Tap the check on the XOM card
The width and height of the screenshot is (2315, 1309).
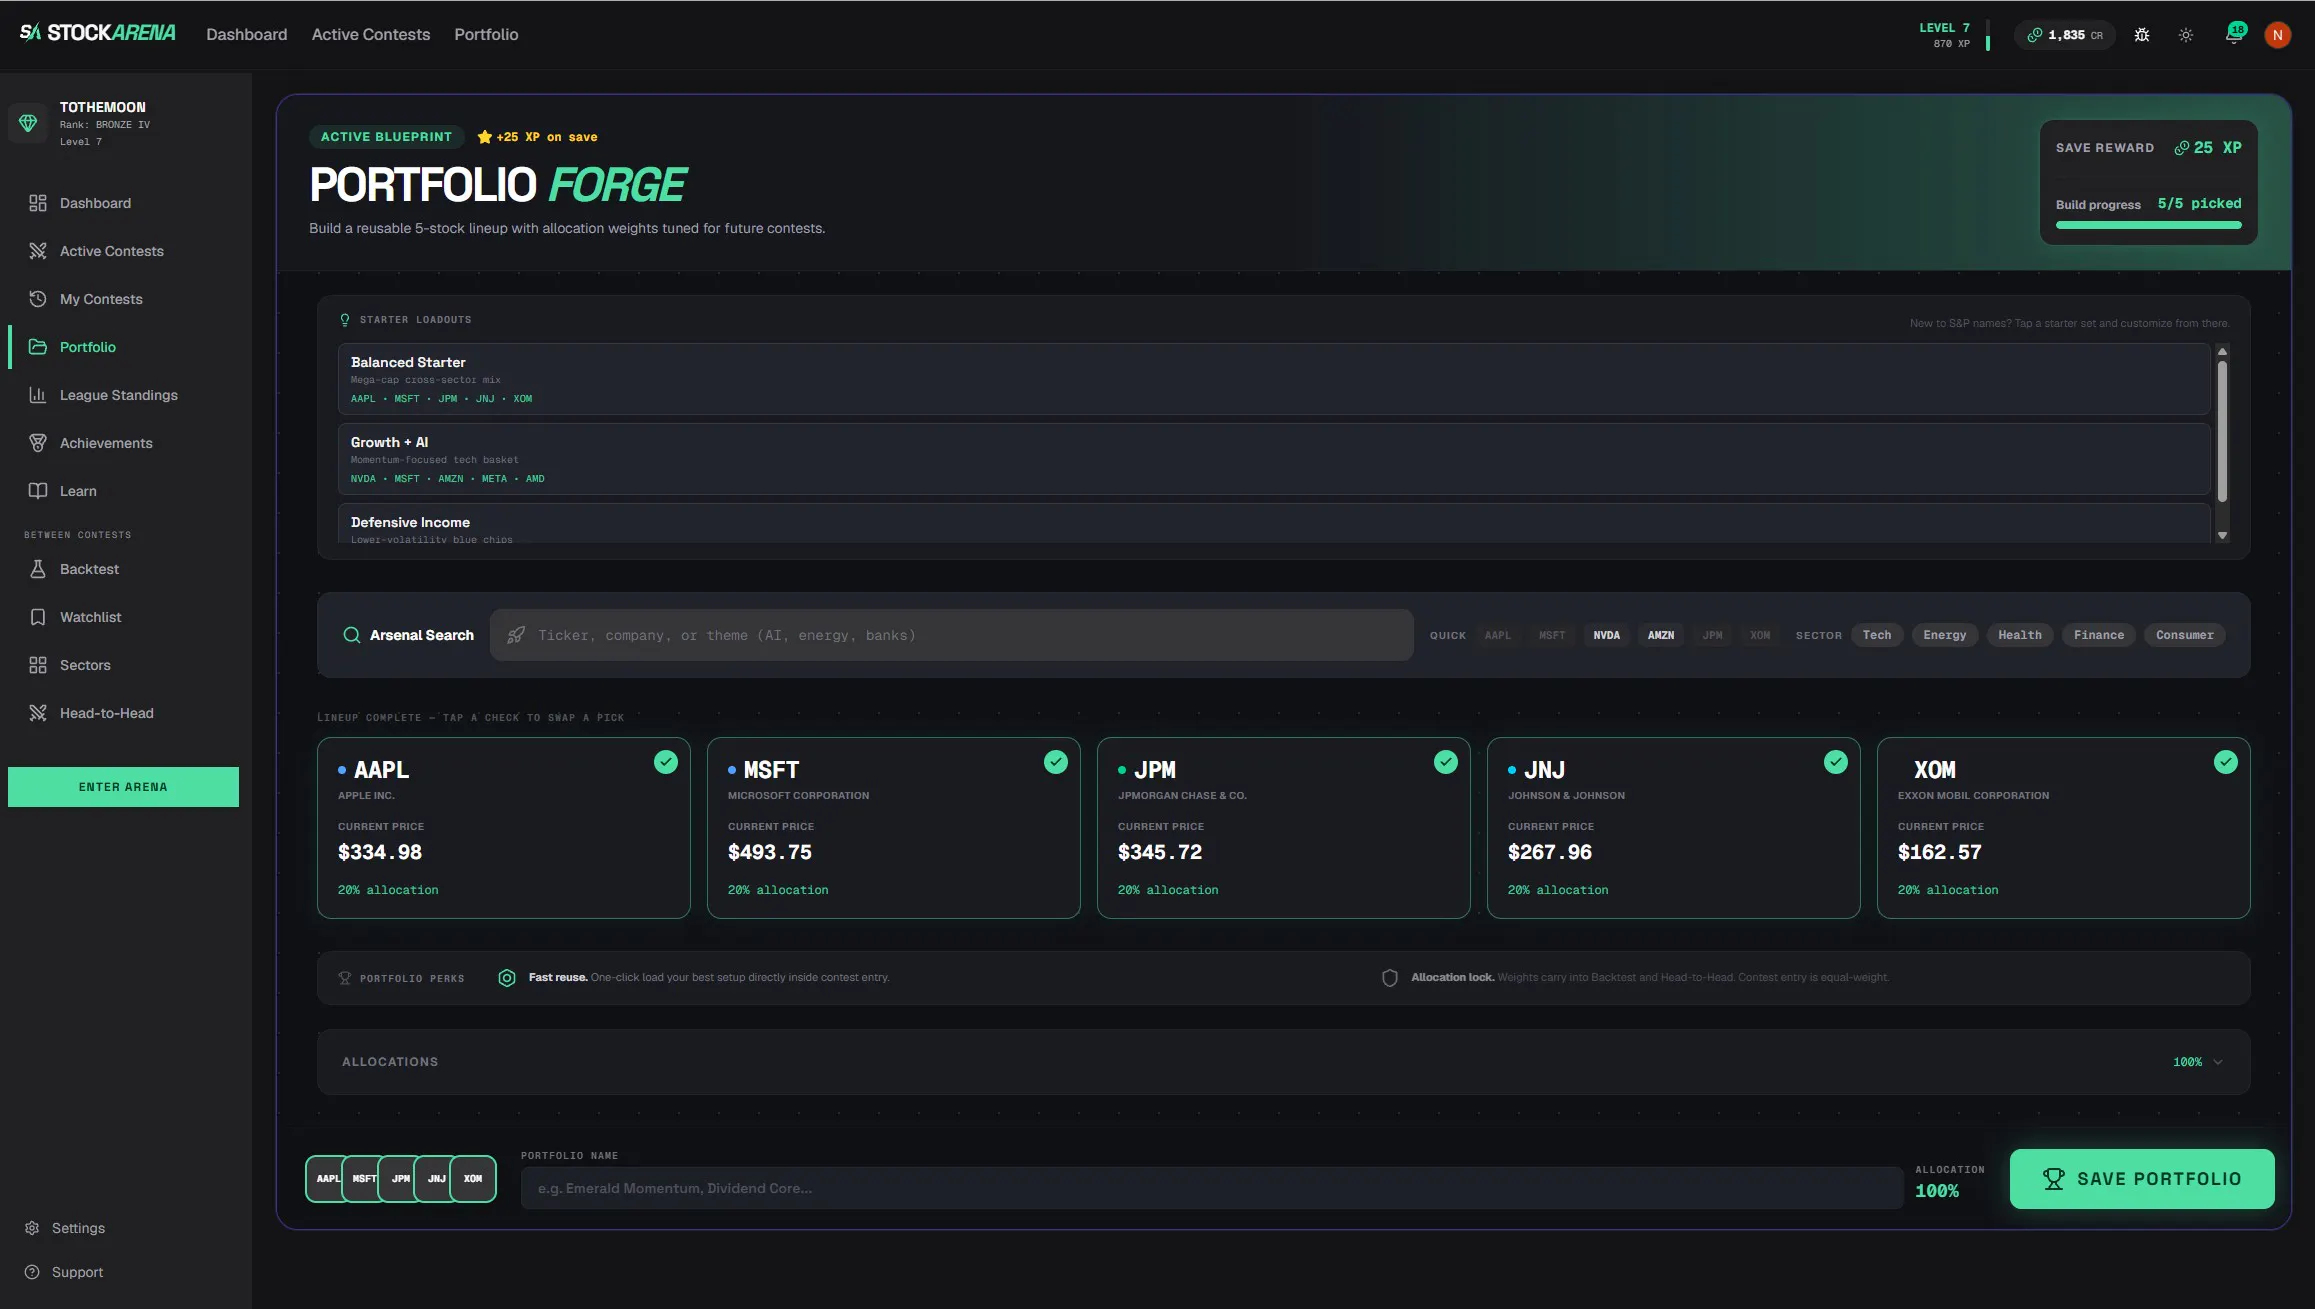click(x=2226, y=762)
